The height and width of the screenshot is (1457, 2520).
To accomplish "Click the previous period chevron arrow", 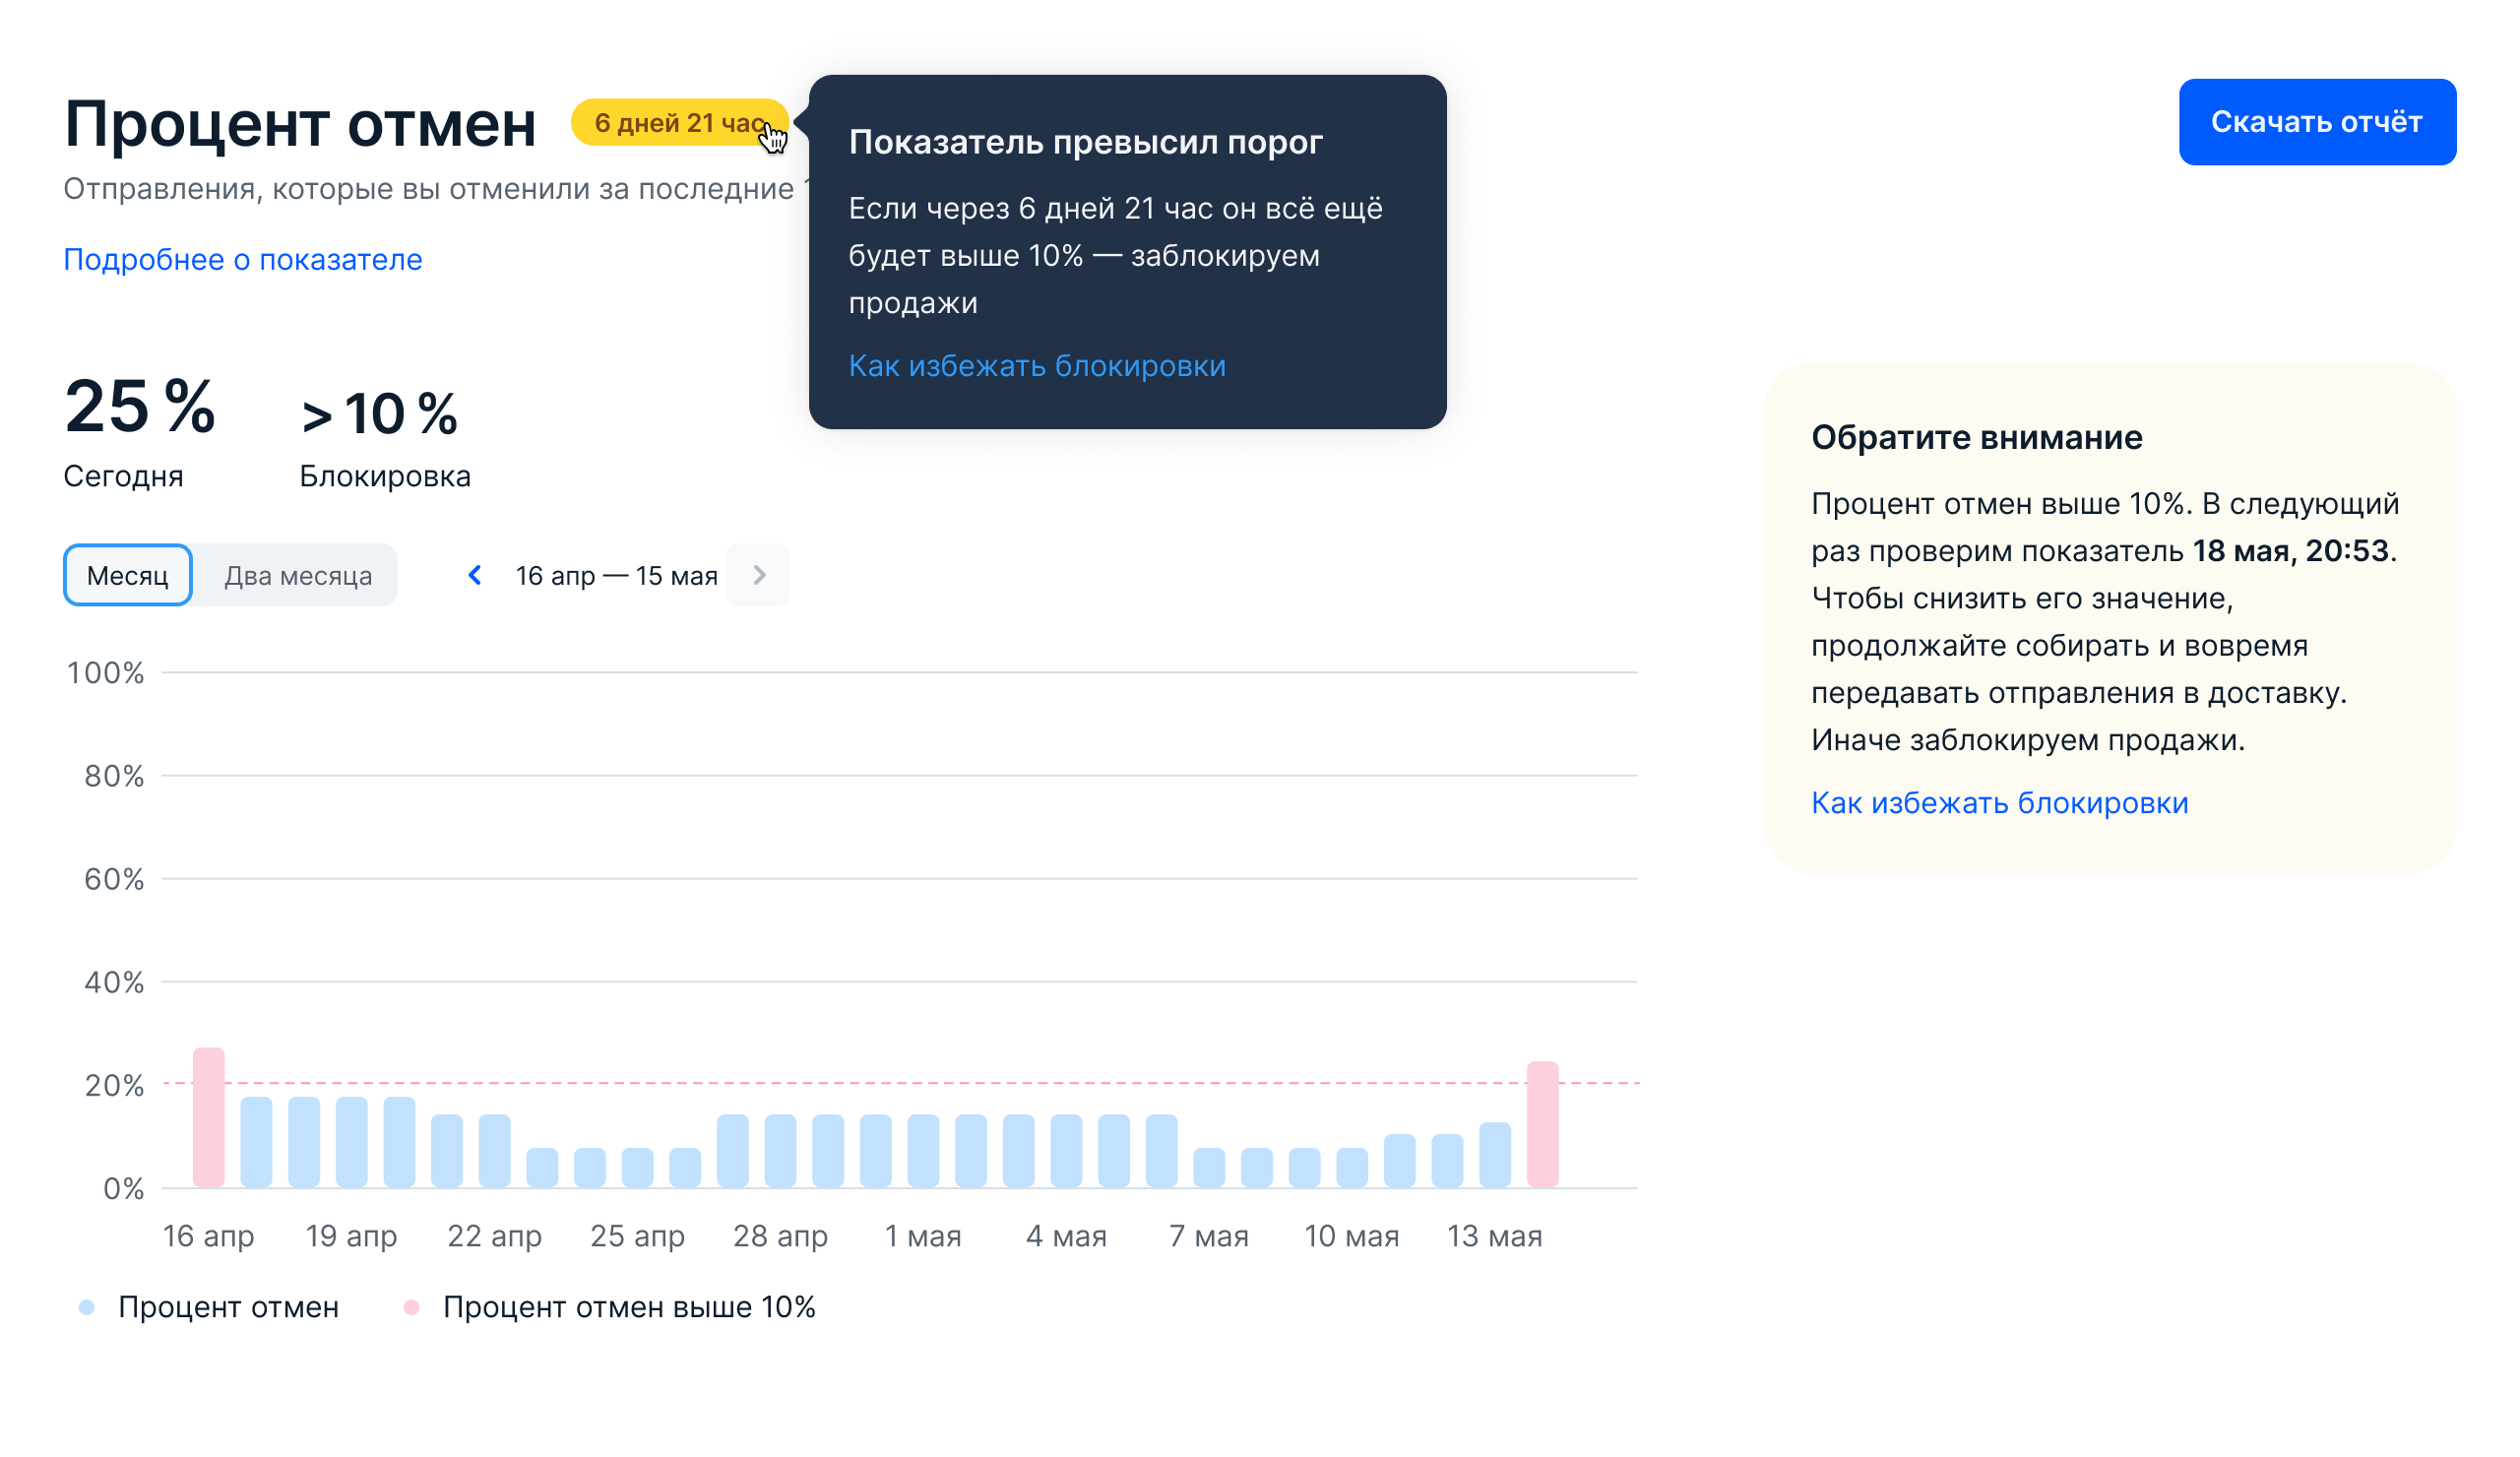I will 475,575.
